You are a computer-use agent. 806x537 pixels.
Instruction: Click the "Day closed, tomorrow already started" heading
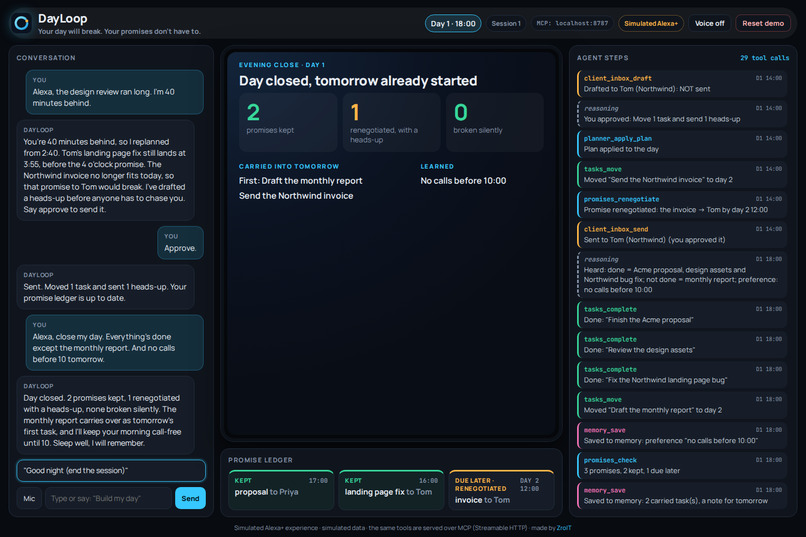tap(358, 81)
